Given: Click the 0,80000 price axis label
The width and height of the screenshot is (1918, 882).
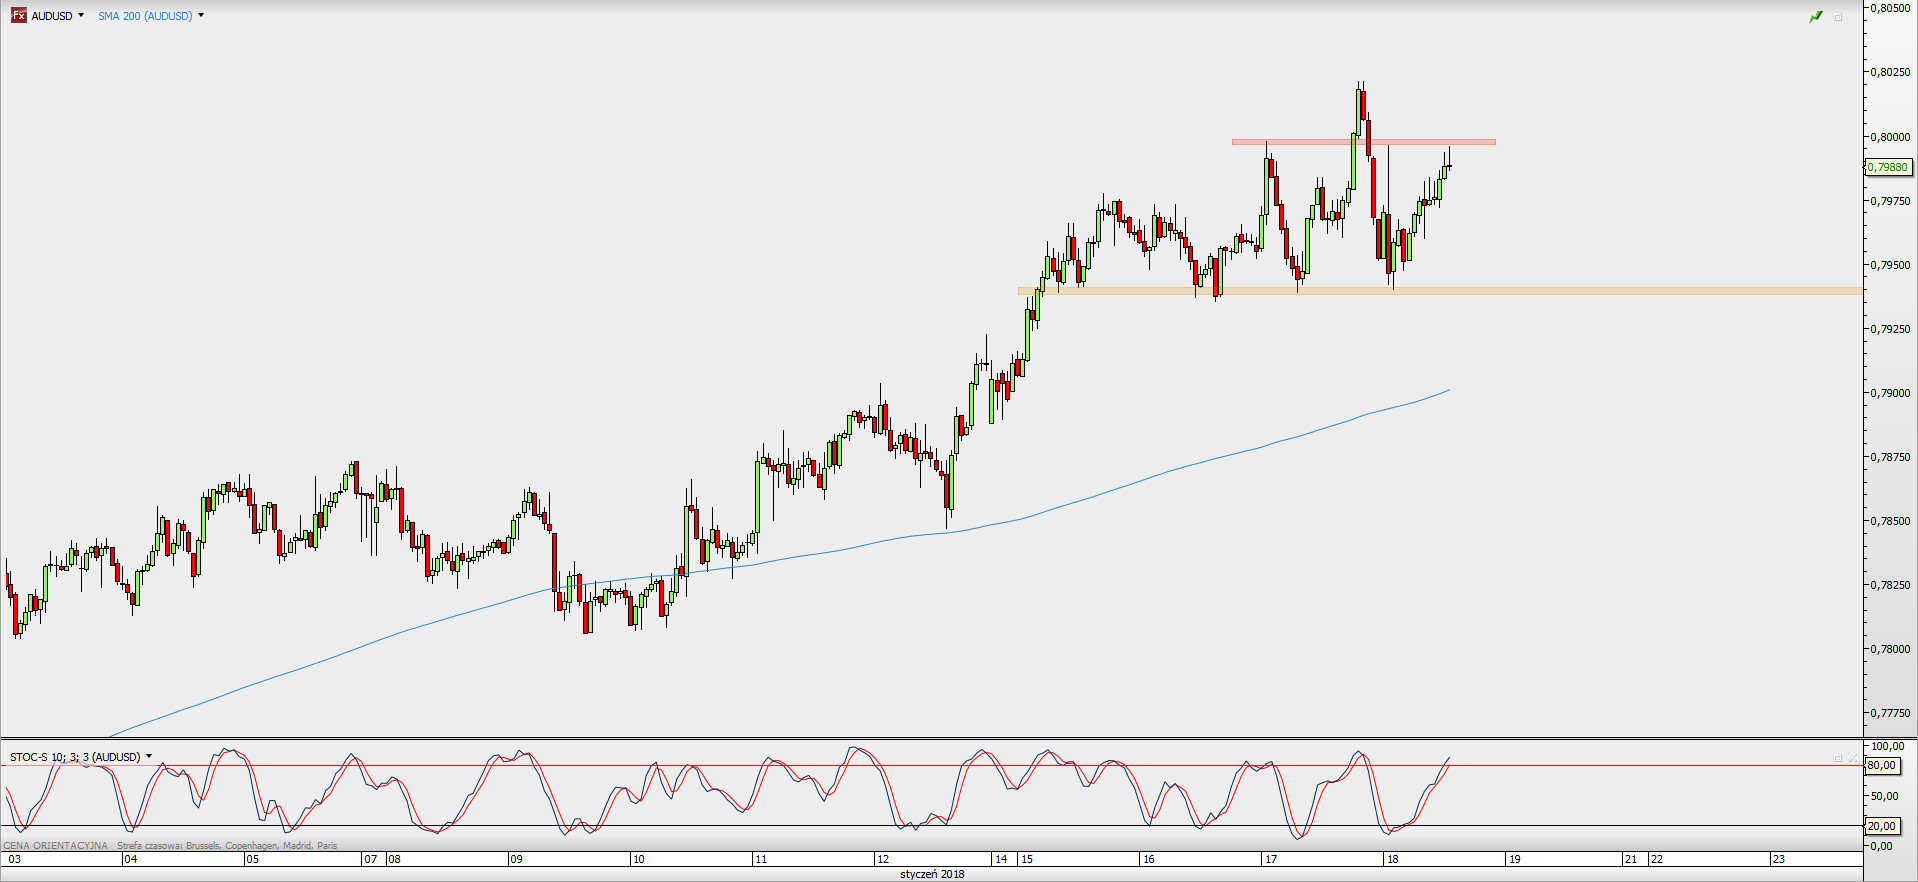Looking at the screenshot, I should pyautogui.click(x=1890, y=137).
